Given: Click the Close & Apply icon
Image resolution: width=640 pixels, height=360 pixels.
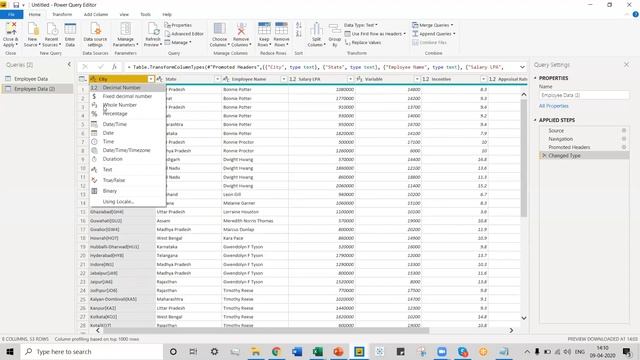Looking at the screenshot, I should pyautogui.click(x=11, y=29).
